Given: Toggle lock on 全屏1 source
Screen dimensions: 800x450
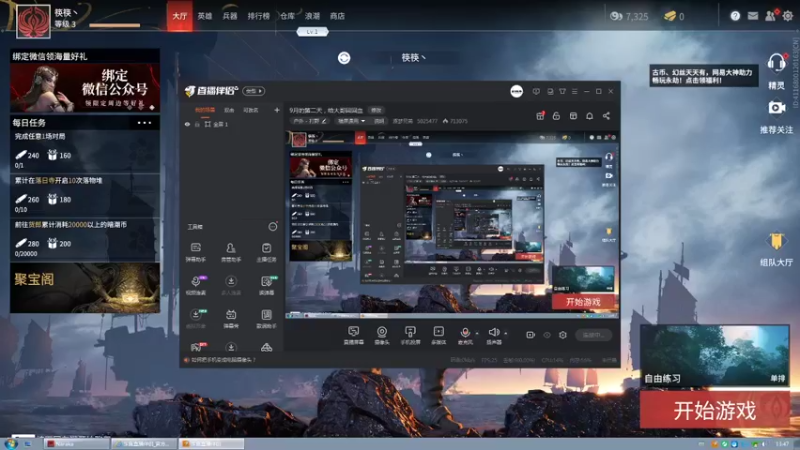Looking at the screenshot, I should (x=197, y=124).
